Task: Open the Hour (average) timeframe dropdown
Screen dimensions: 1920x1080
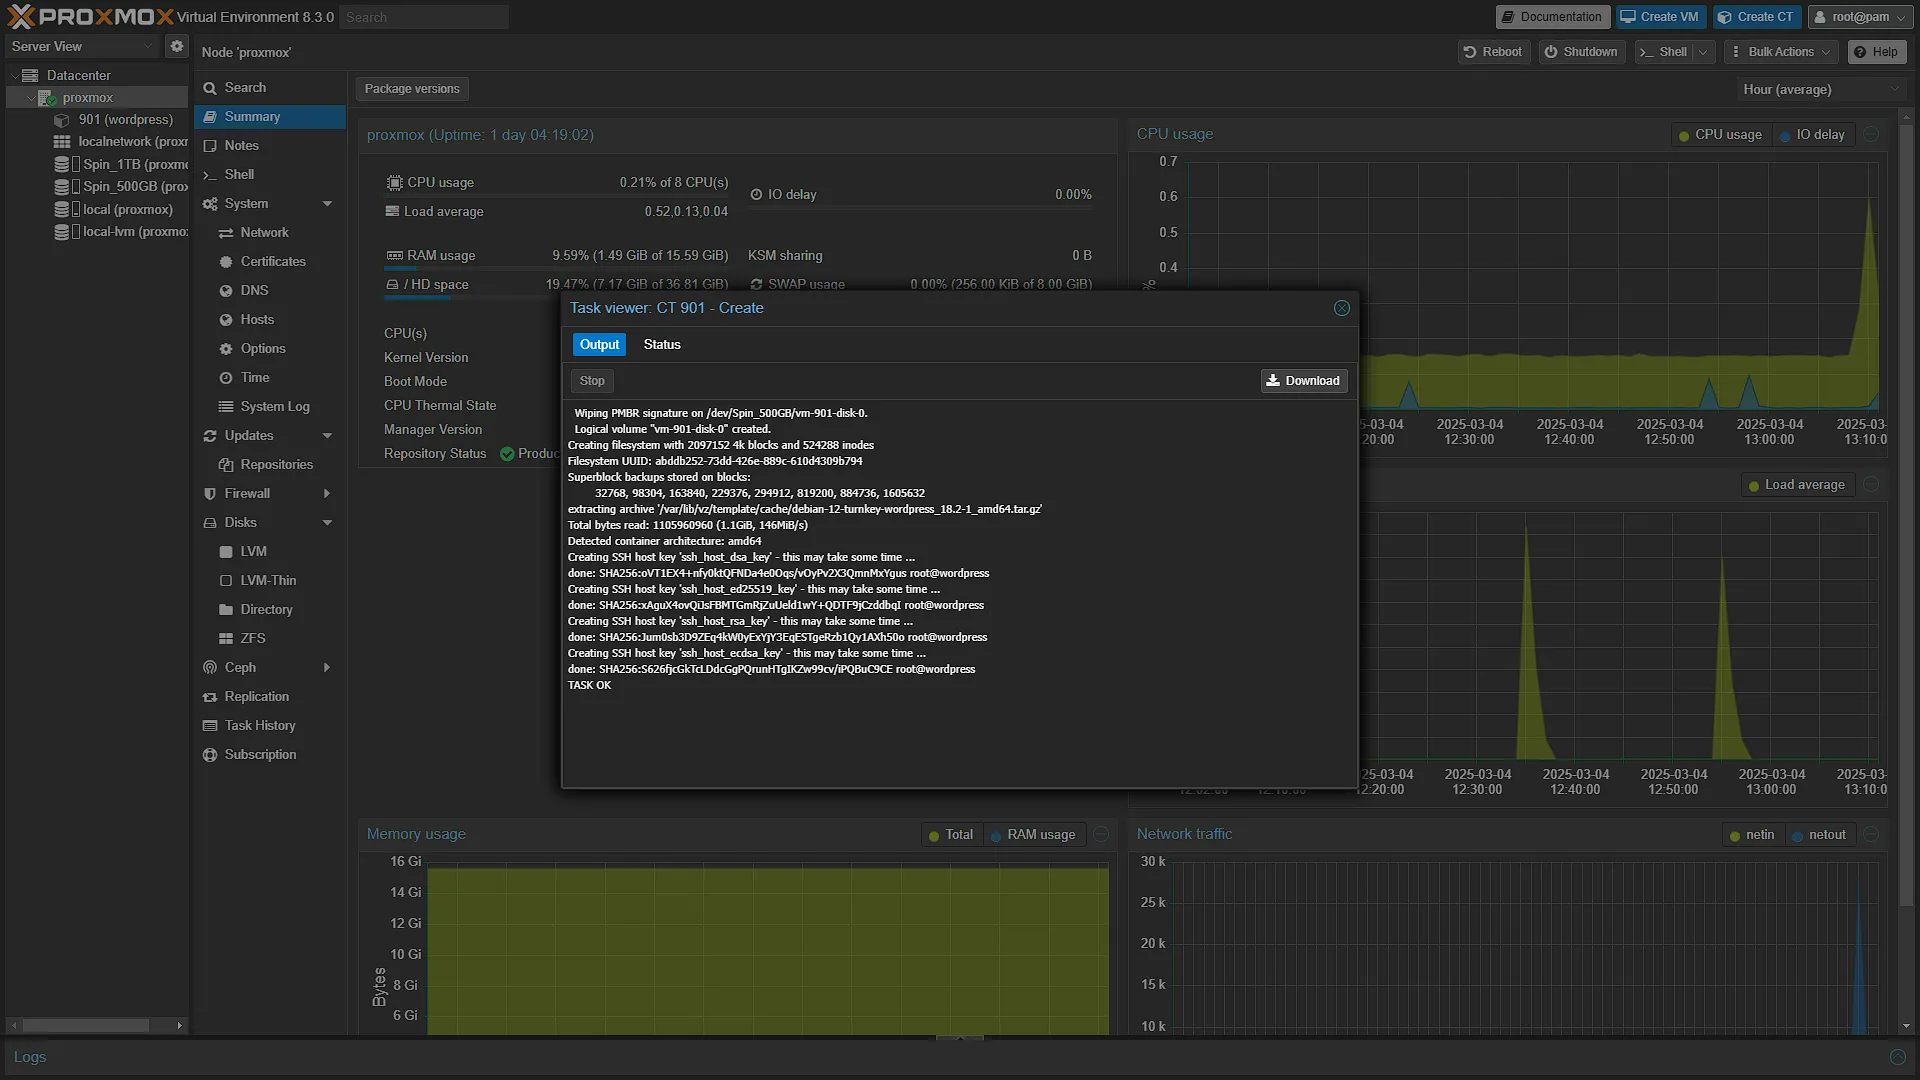Action: [x=1820, y=89]
